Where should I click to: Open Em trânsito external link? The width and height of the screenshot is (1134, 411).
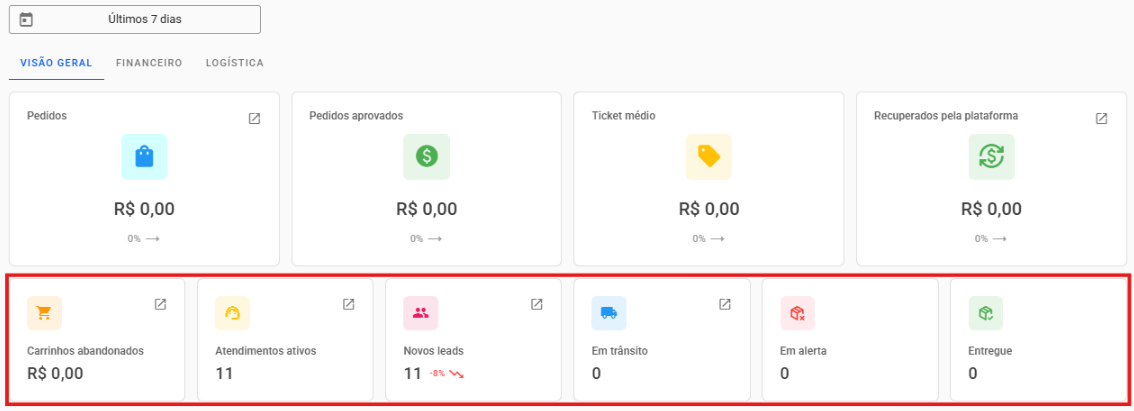coord(724,304)
